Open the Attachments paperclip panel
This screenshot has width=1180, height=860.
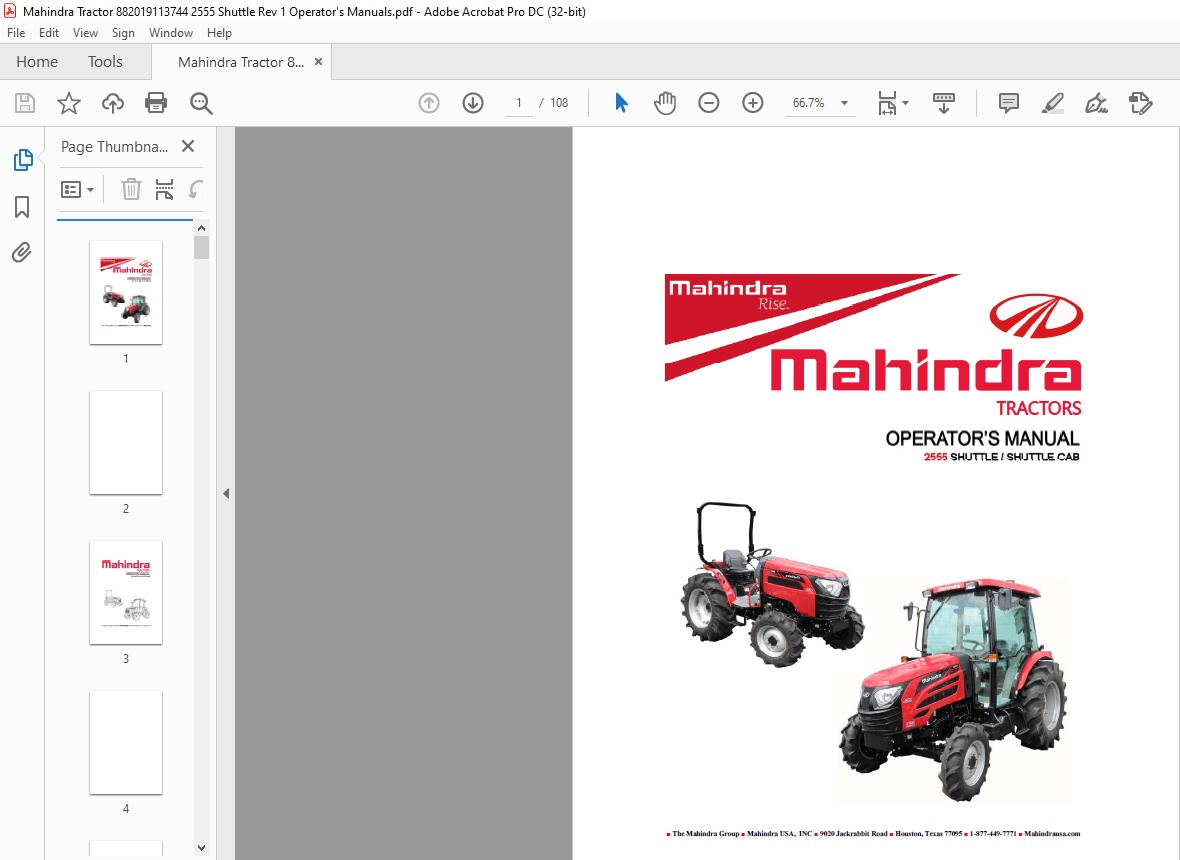pos(22,252)
